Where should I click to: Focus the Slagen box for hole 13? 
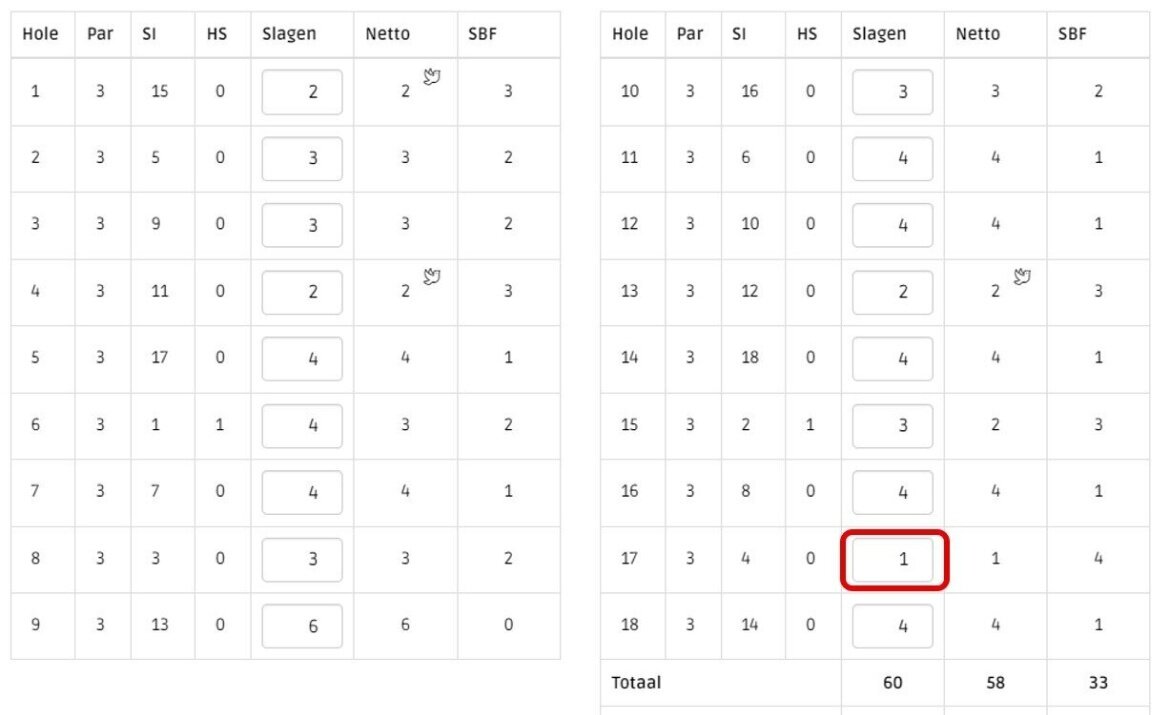(892, 292)
